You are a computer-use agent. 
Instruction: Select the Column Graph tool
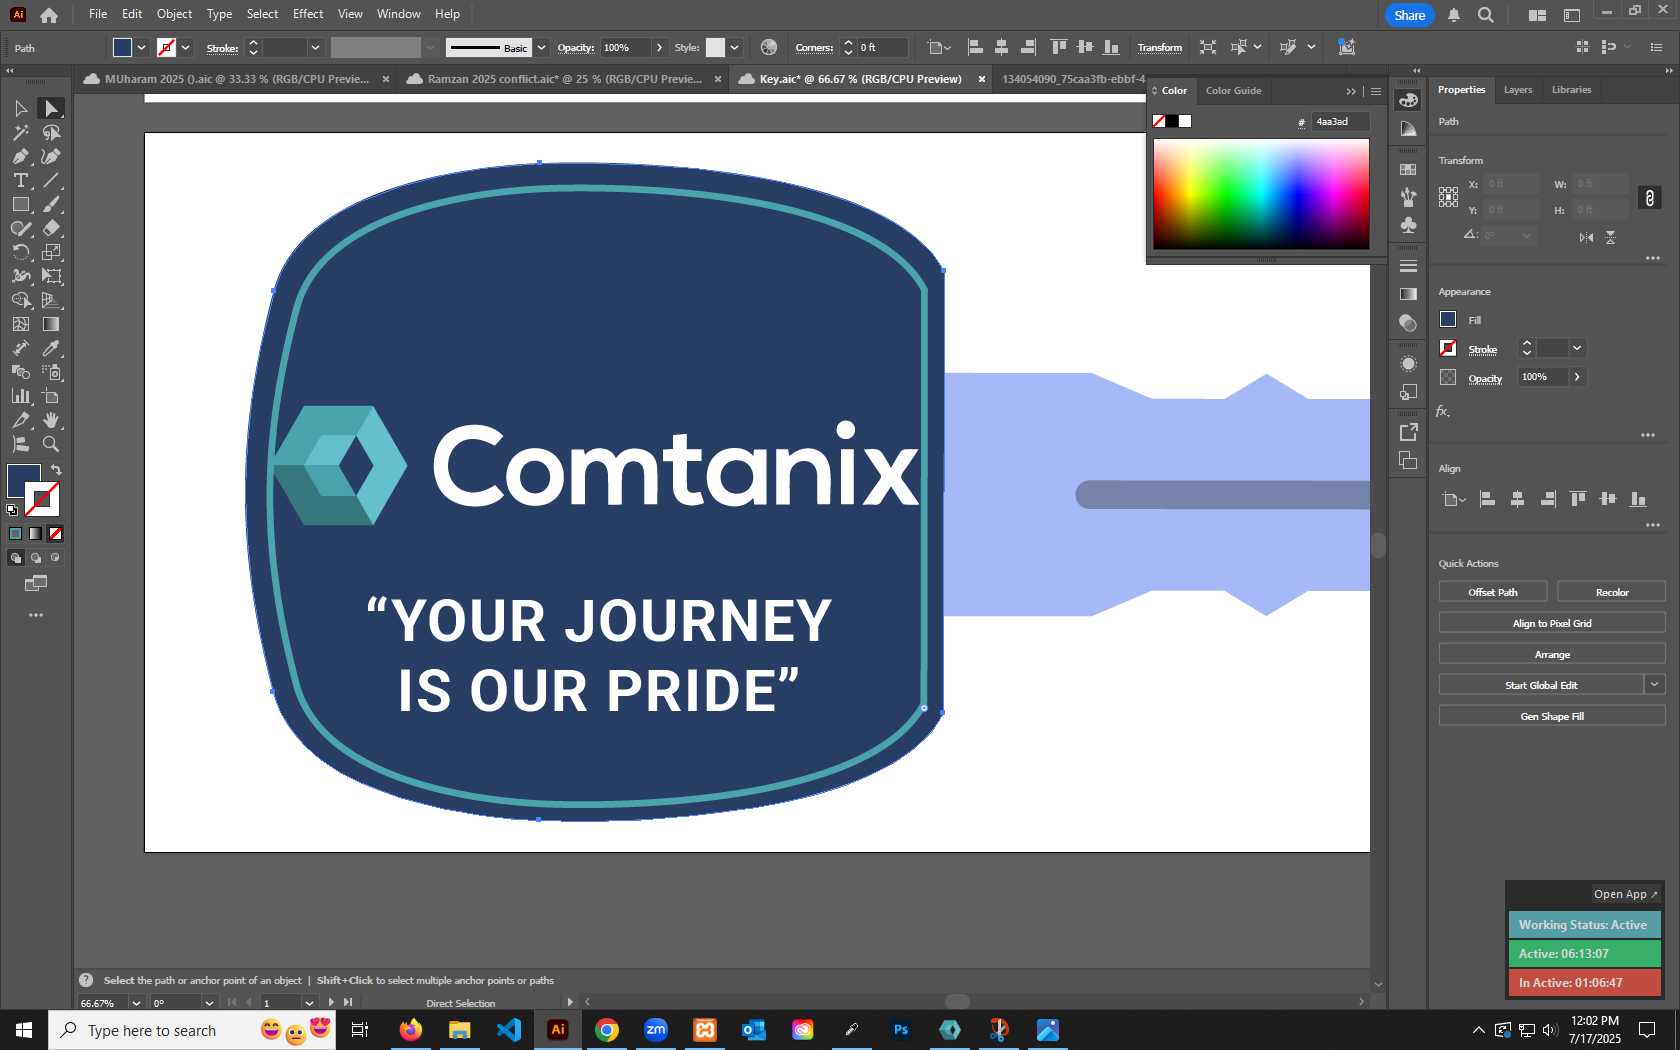pos(20,396)
